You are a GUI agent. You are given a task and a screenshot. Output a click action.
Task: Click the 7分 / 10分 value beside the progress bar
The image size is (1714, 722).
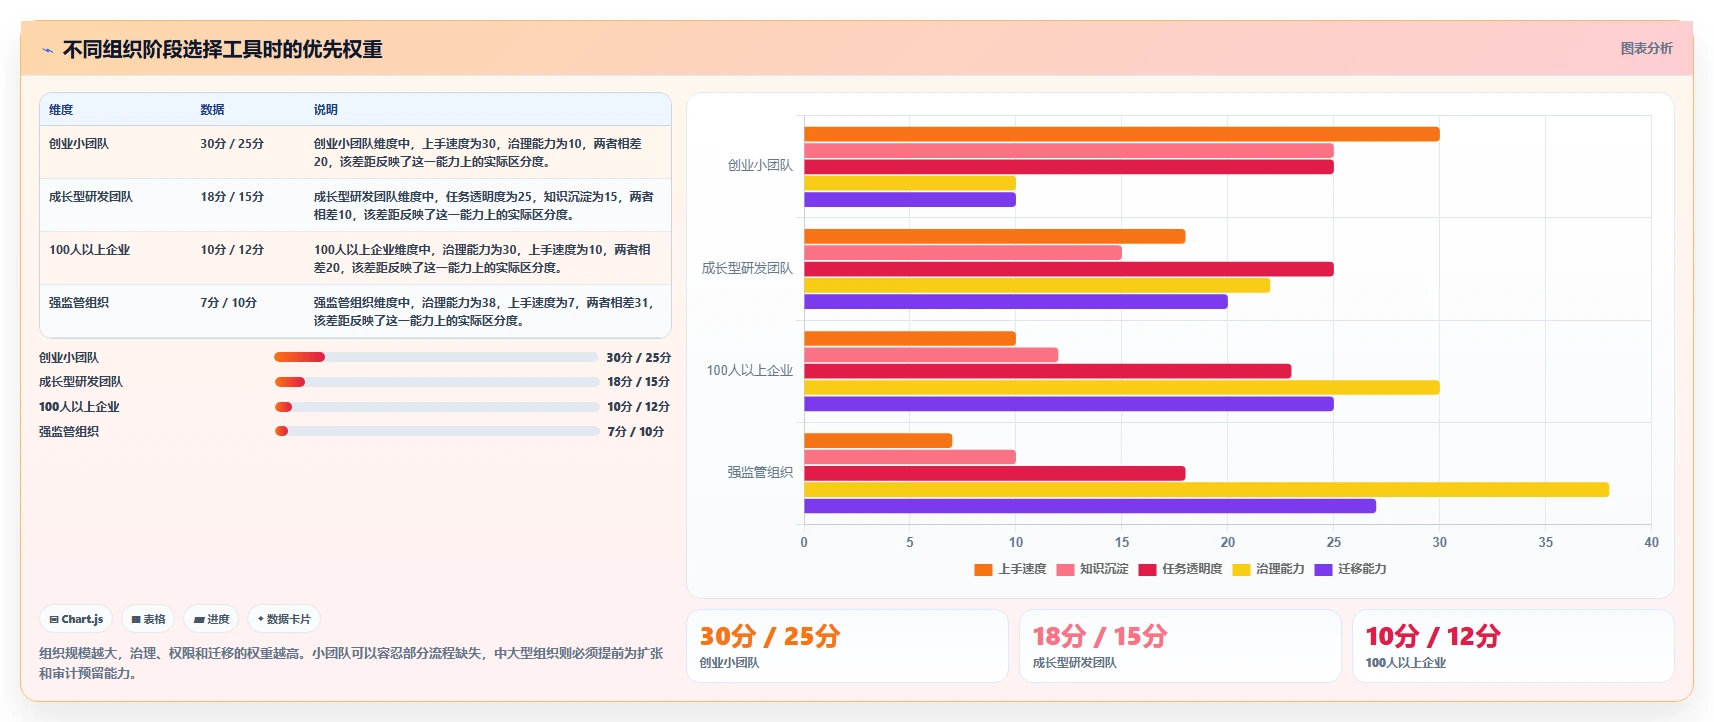point(636,432)
